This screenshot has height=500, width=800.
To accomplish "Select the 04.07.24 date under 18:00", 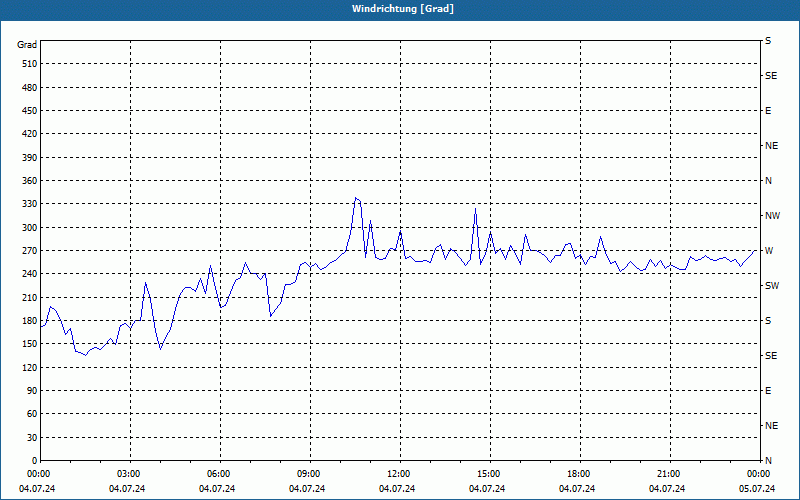I will click(x=577, y=489).
